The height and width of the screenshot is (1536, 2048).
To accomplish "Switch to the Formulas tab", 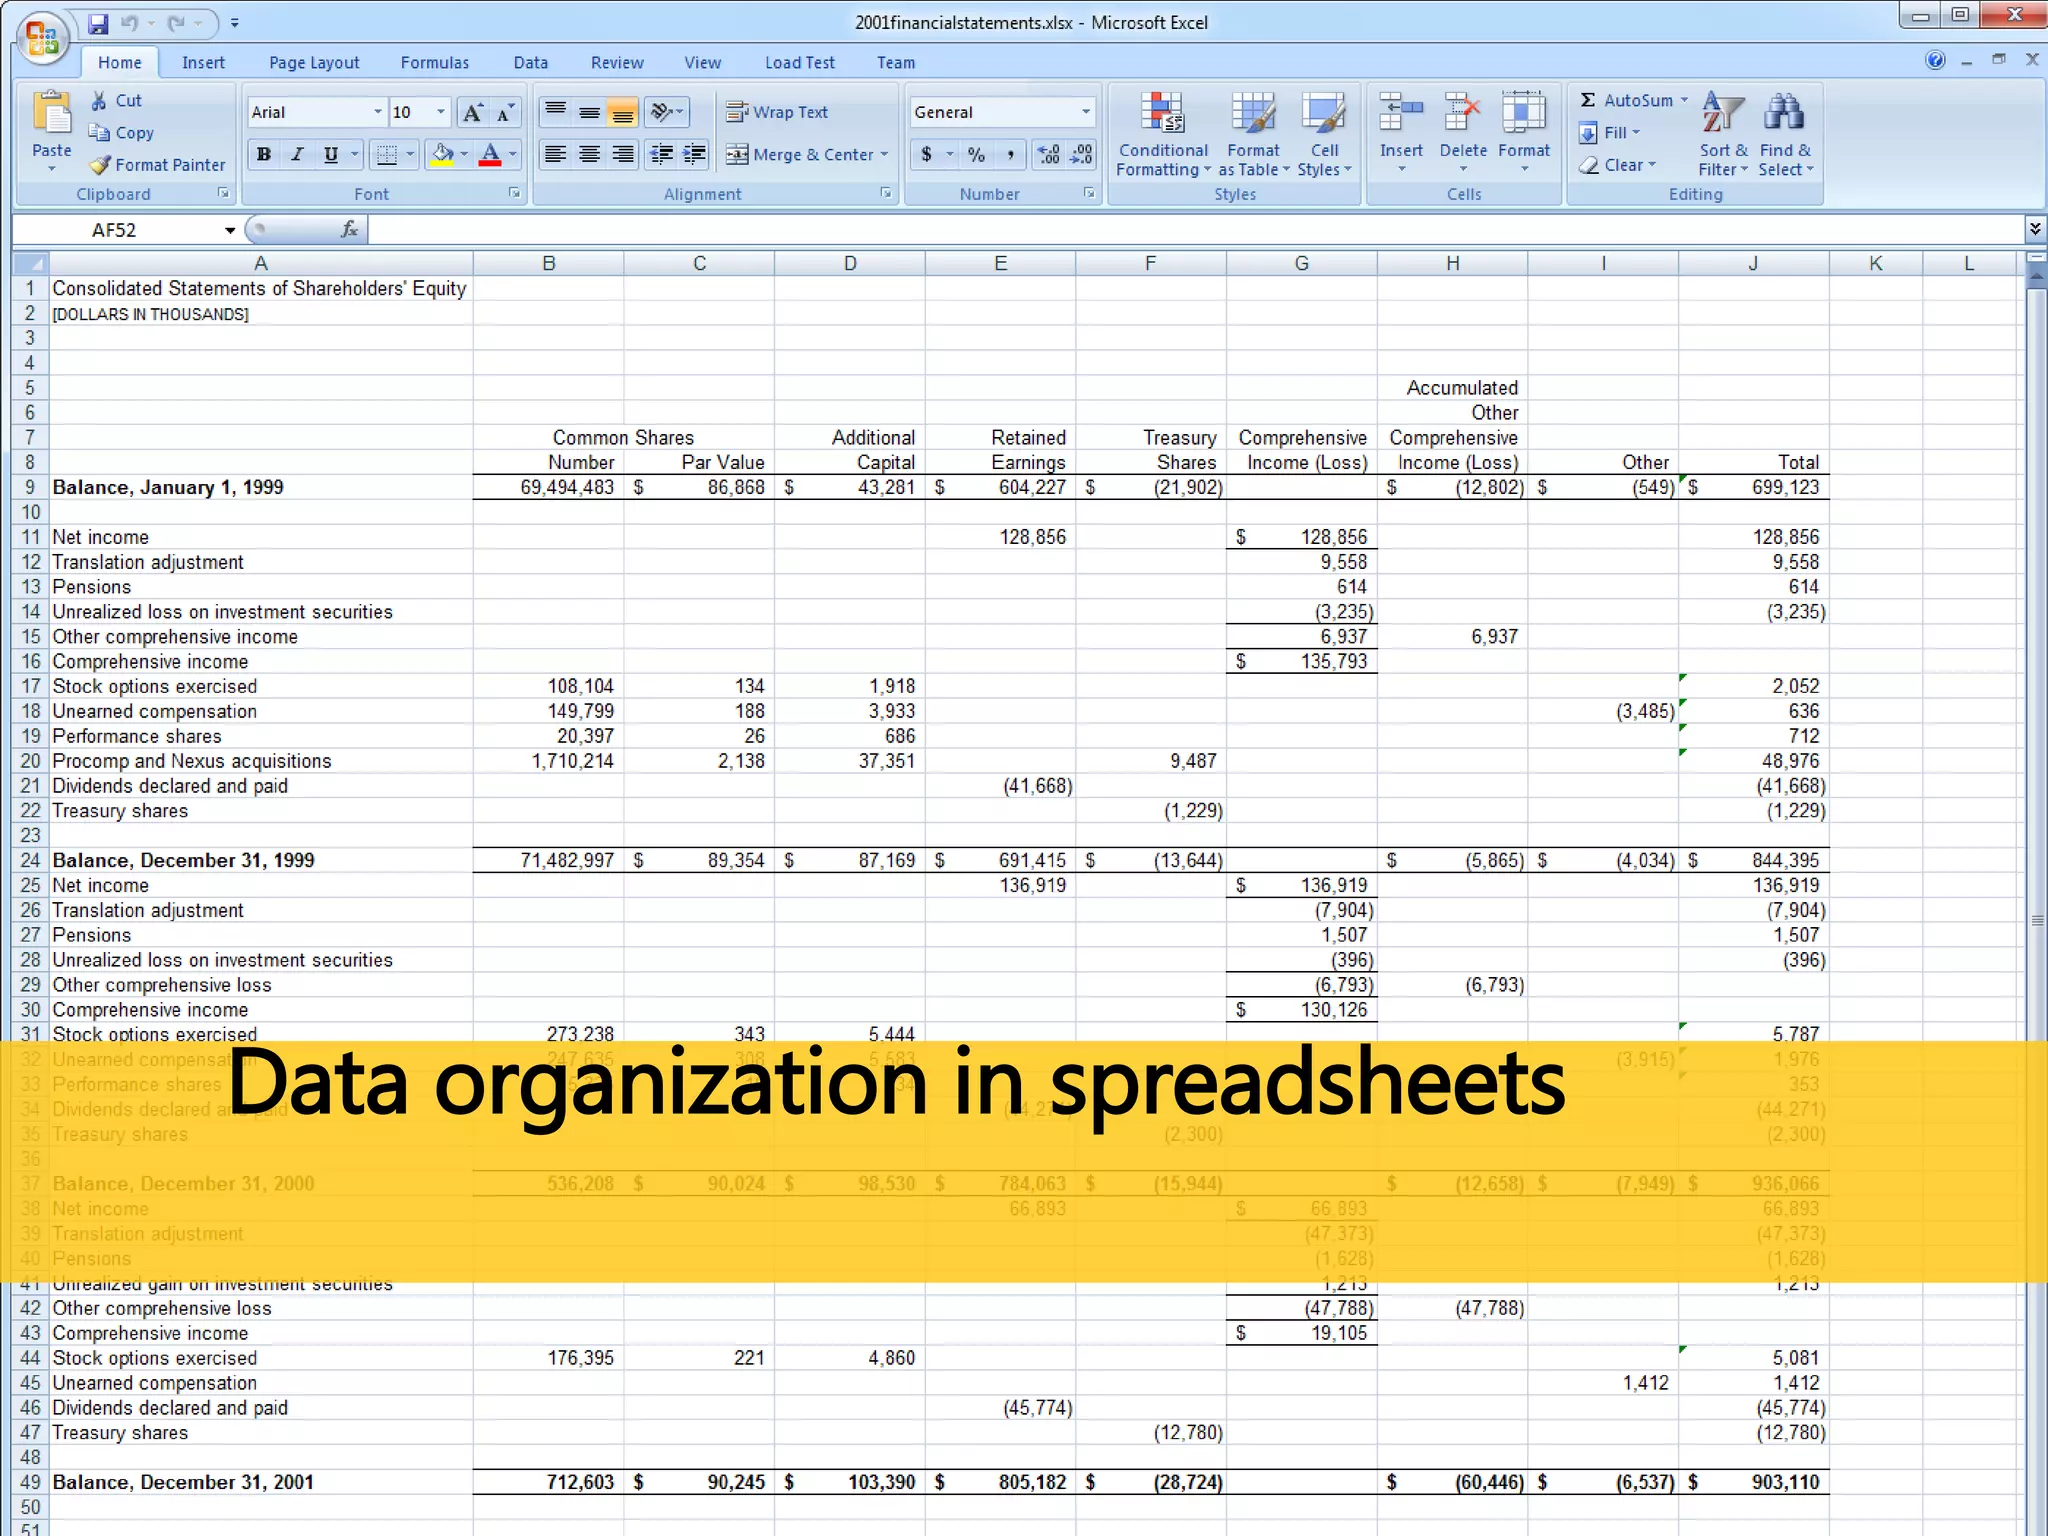I will click(x=434, y=62).
